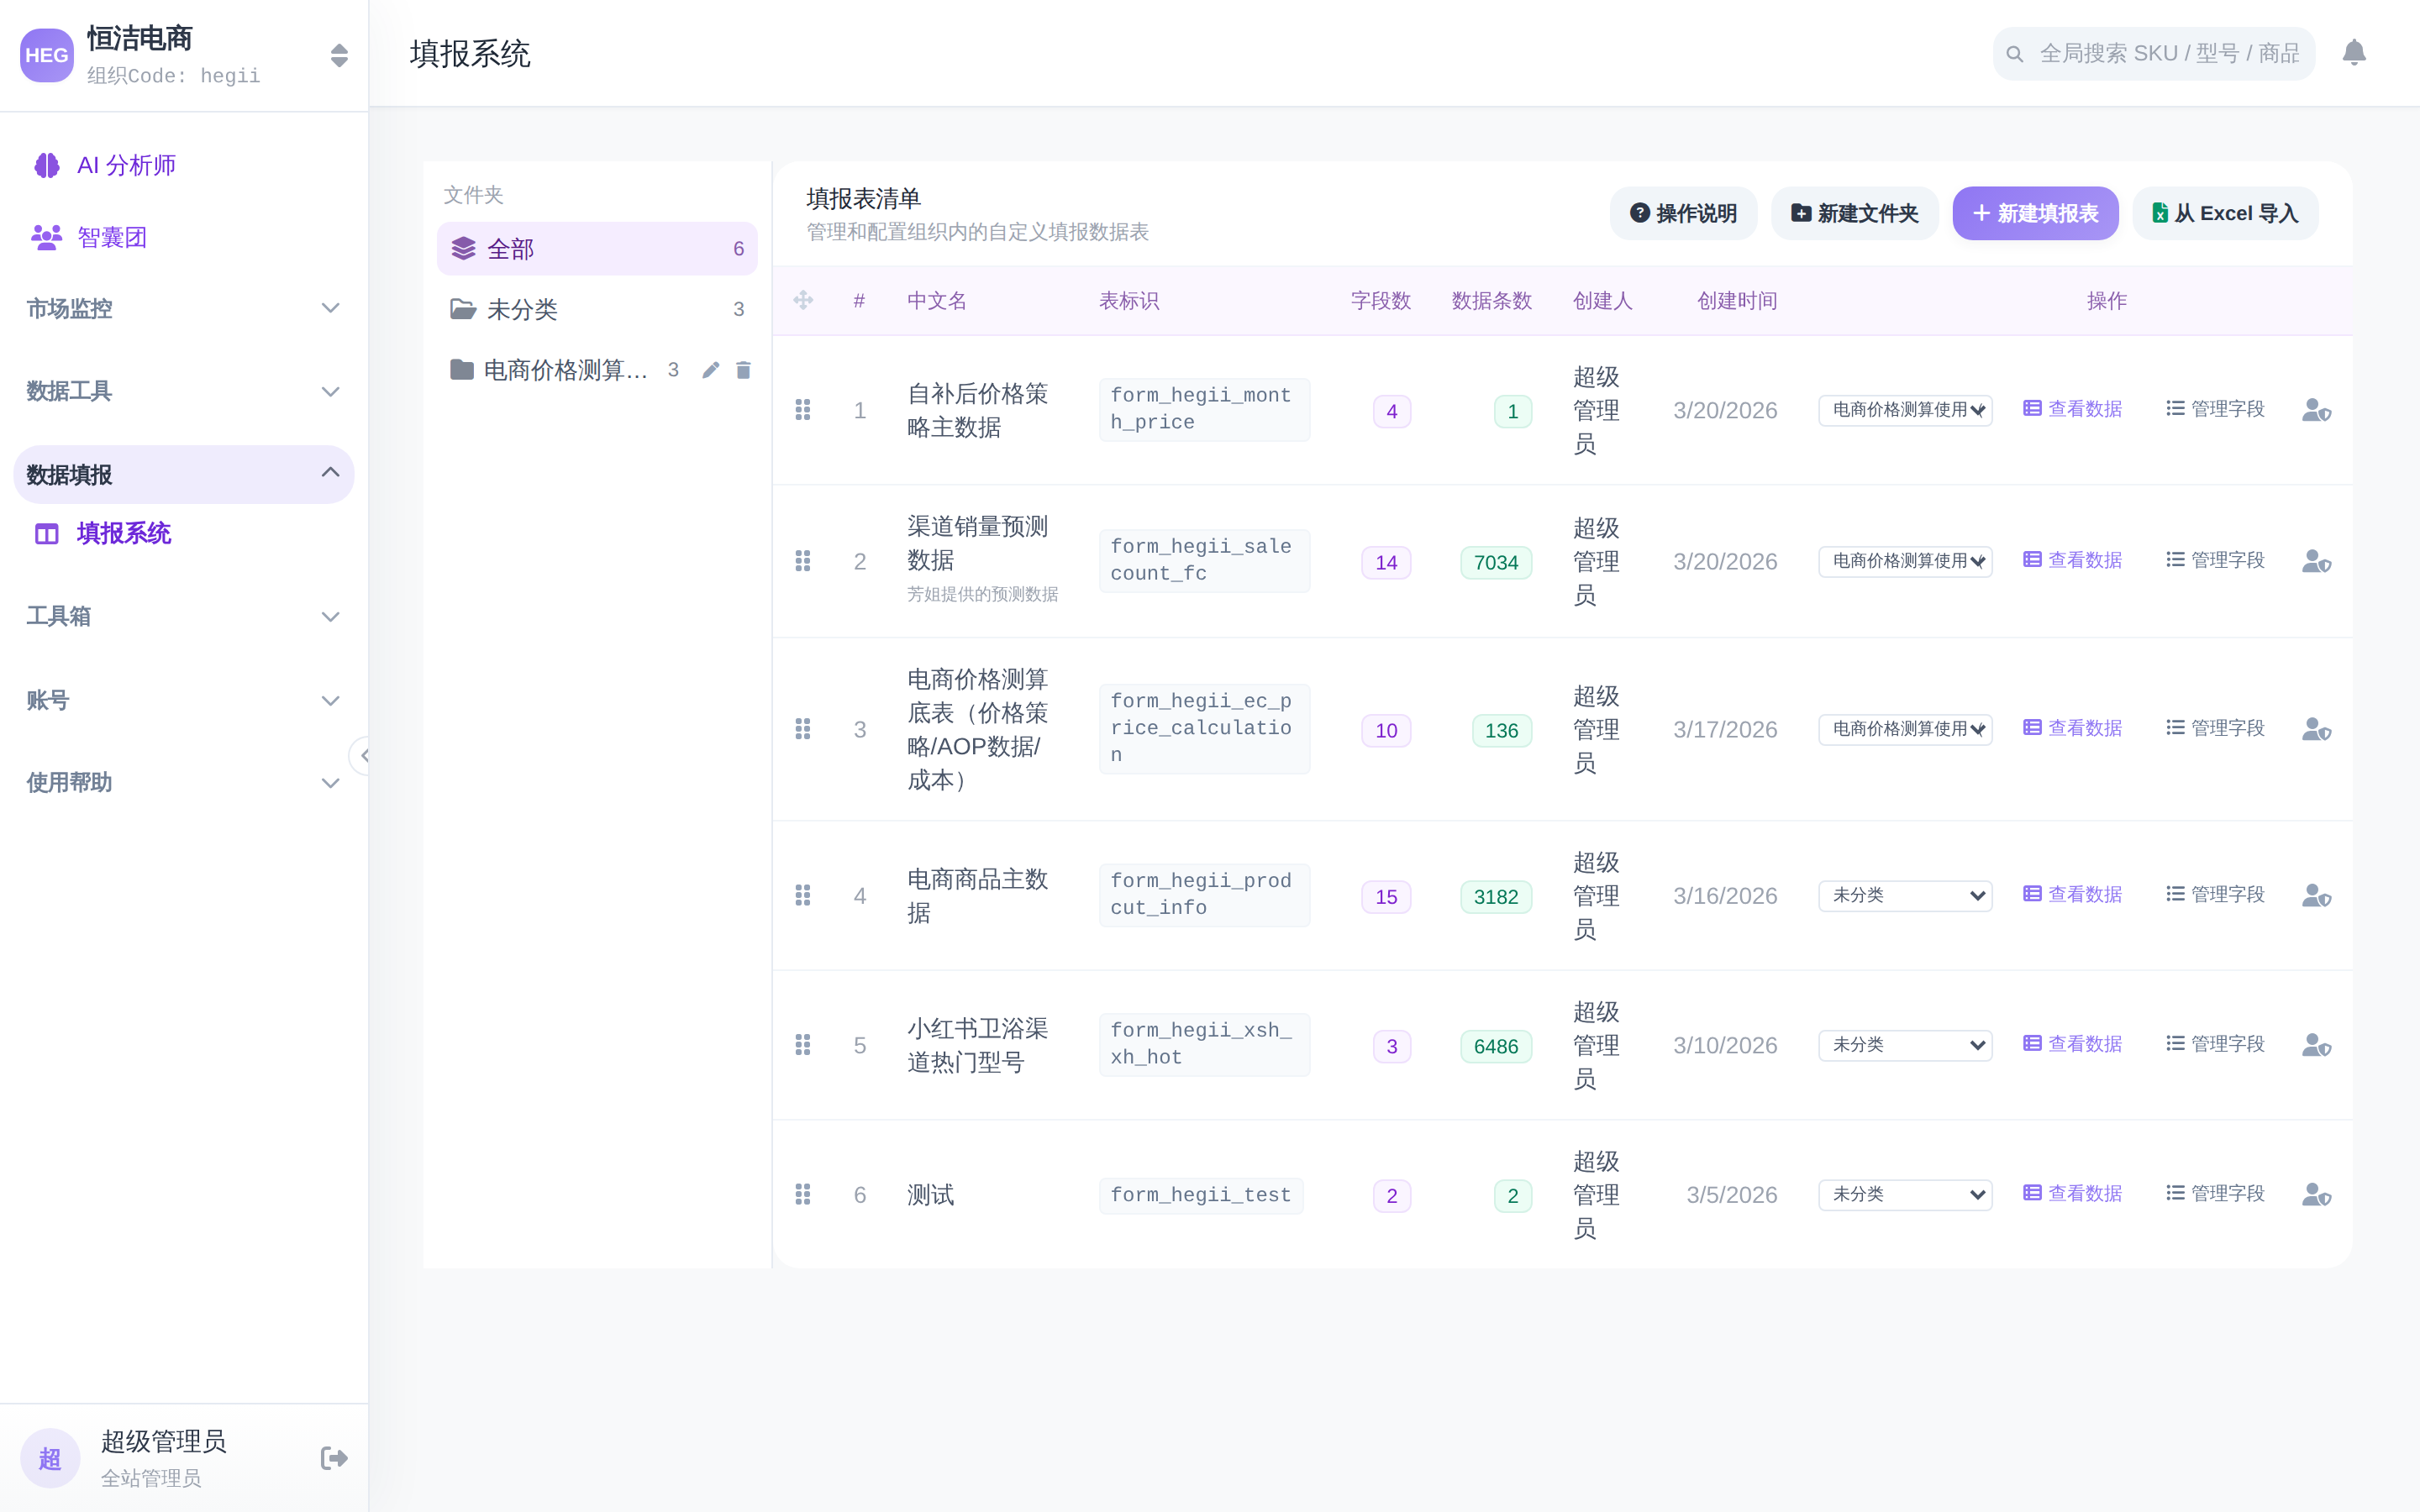Click the 6486 record count badge

pos(1495,1046)
